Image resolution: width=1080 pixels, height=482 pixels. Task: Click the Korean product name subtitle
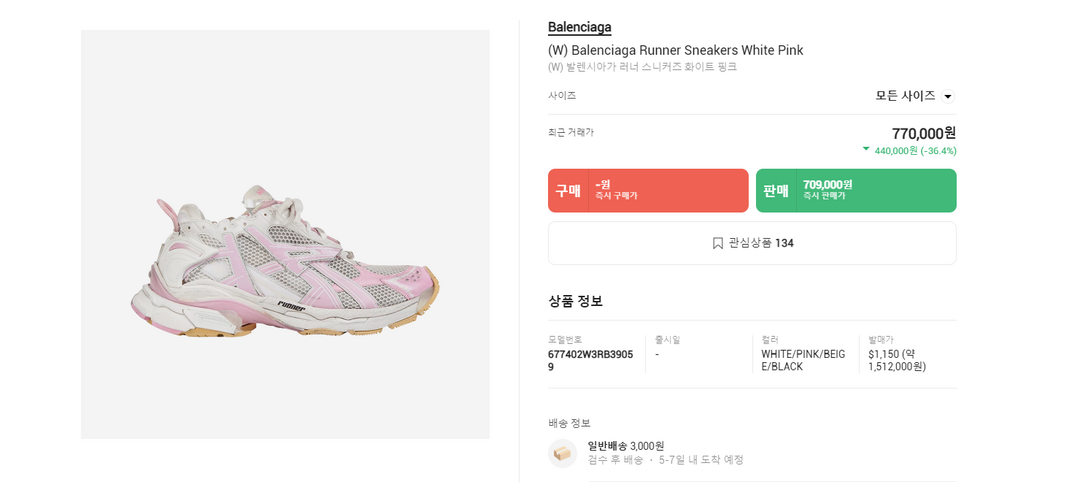click(x=642, y=67)
